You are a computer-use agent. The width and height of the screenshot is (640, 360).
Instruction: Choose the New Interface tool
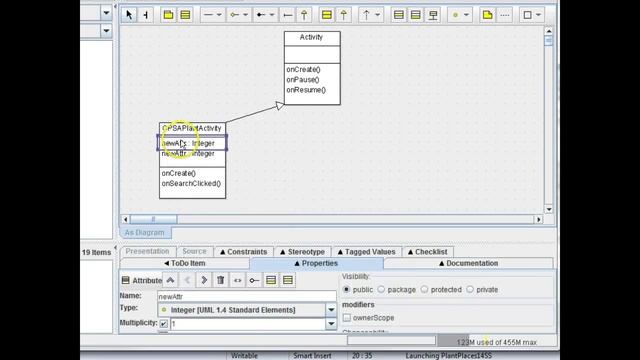pos(327,15)
